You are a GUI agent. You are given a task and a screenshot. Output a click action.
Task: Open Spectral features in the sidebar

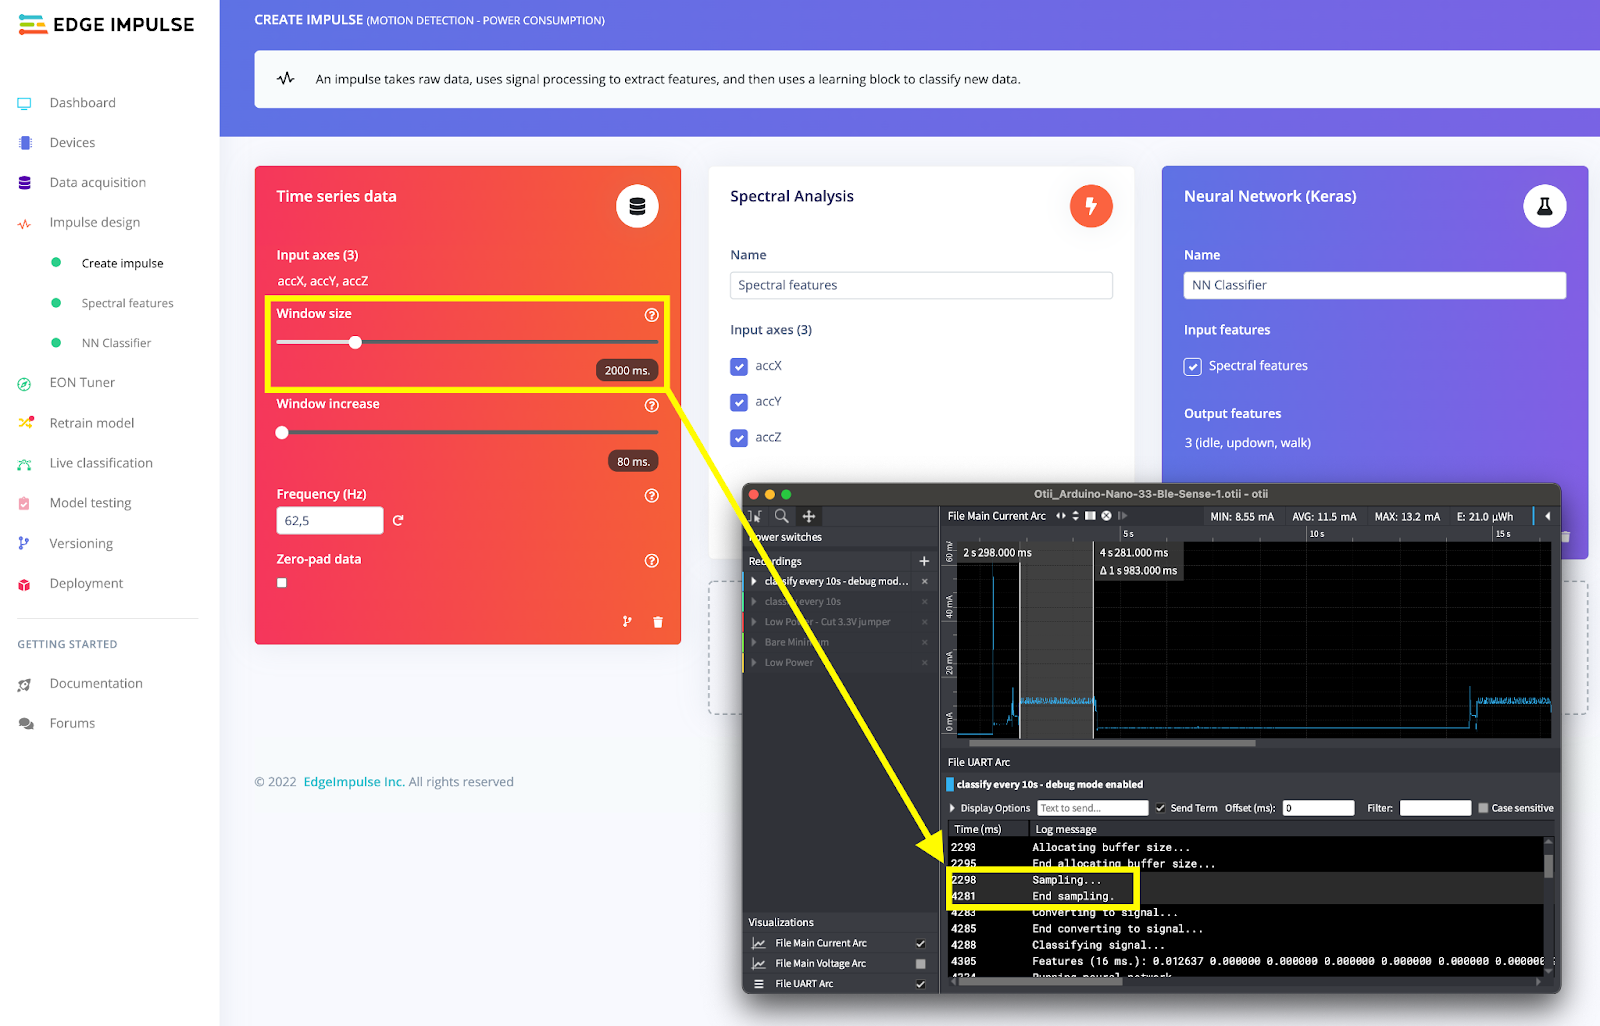127,303
